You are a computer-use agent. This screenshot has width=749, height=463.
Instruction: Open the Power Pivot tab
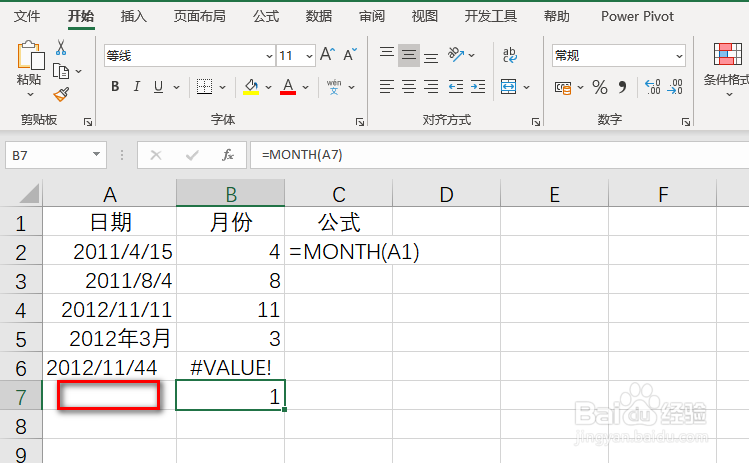[637, 16]
